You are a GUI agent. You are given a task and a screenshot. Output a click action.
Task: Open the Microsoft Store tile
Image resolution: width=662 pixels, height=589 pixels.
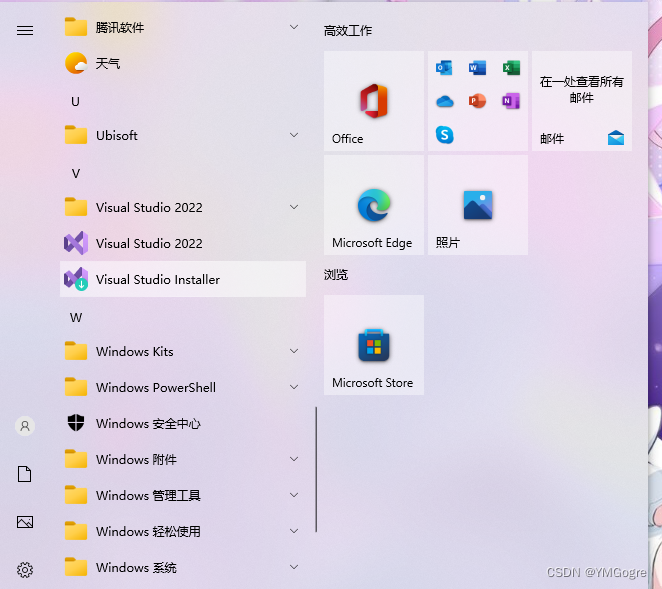(x=374, y=345)
